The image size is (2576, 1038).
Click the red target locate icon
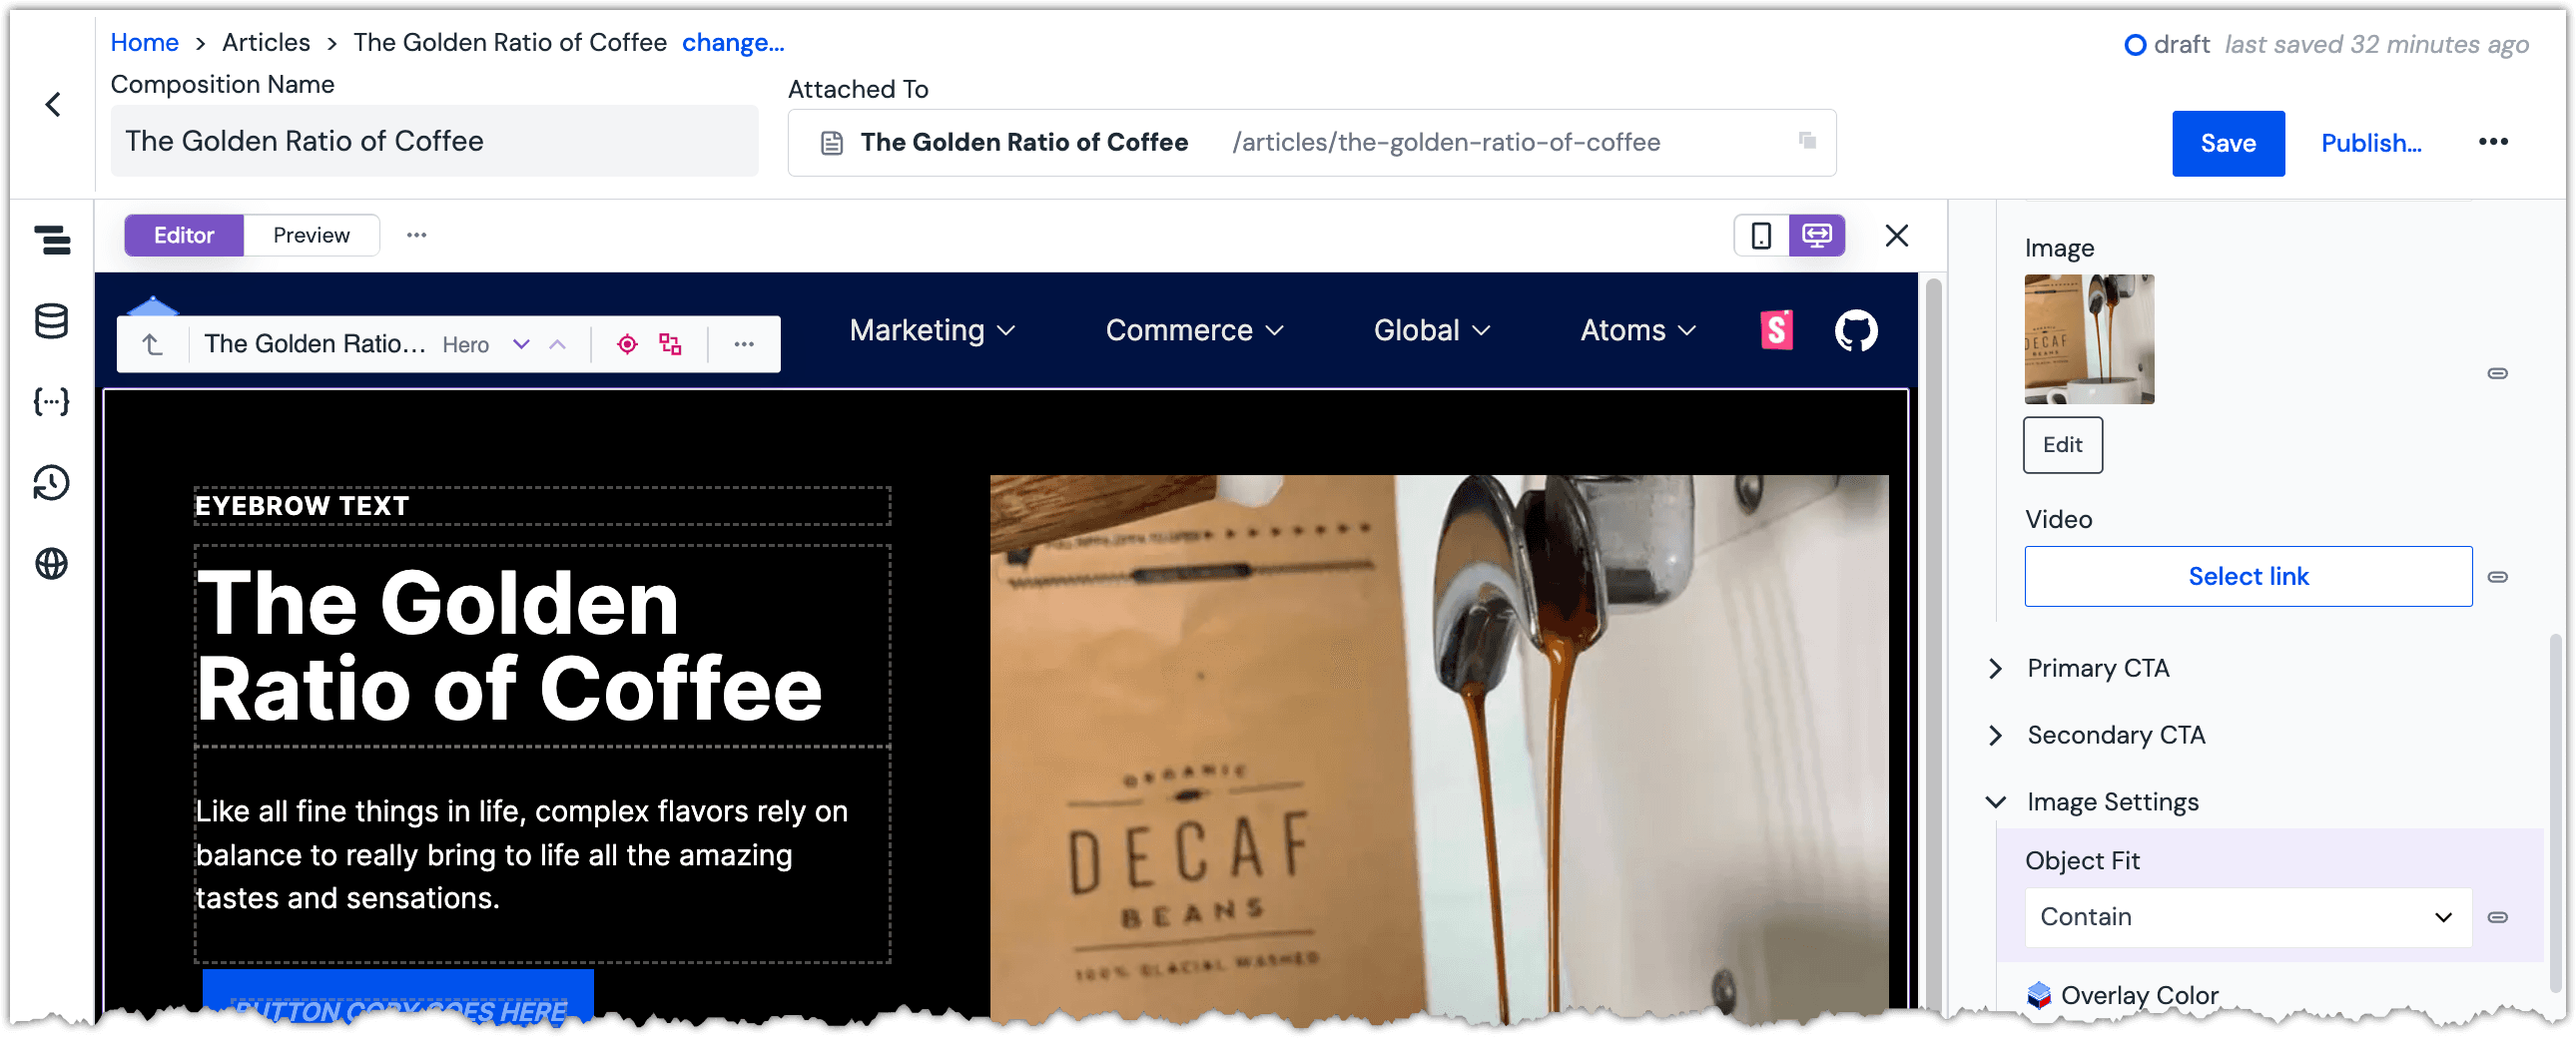(627, 344)
